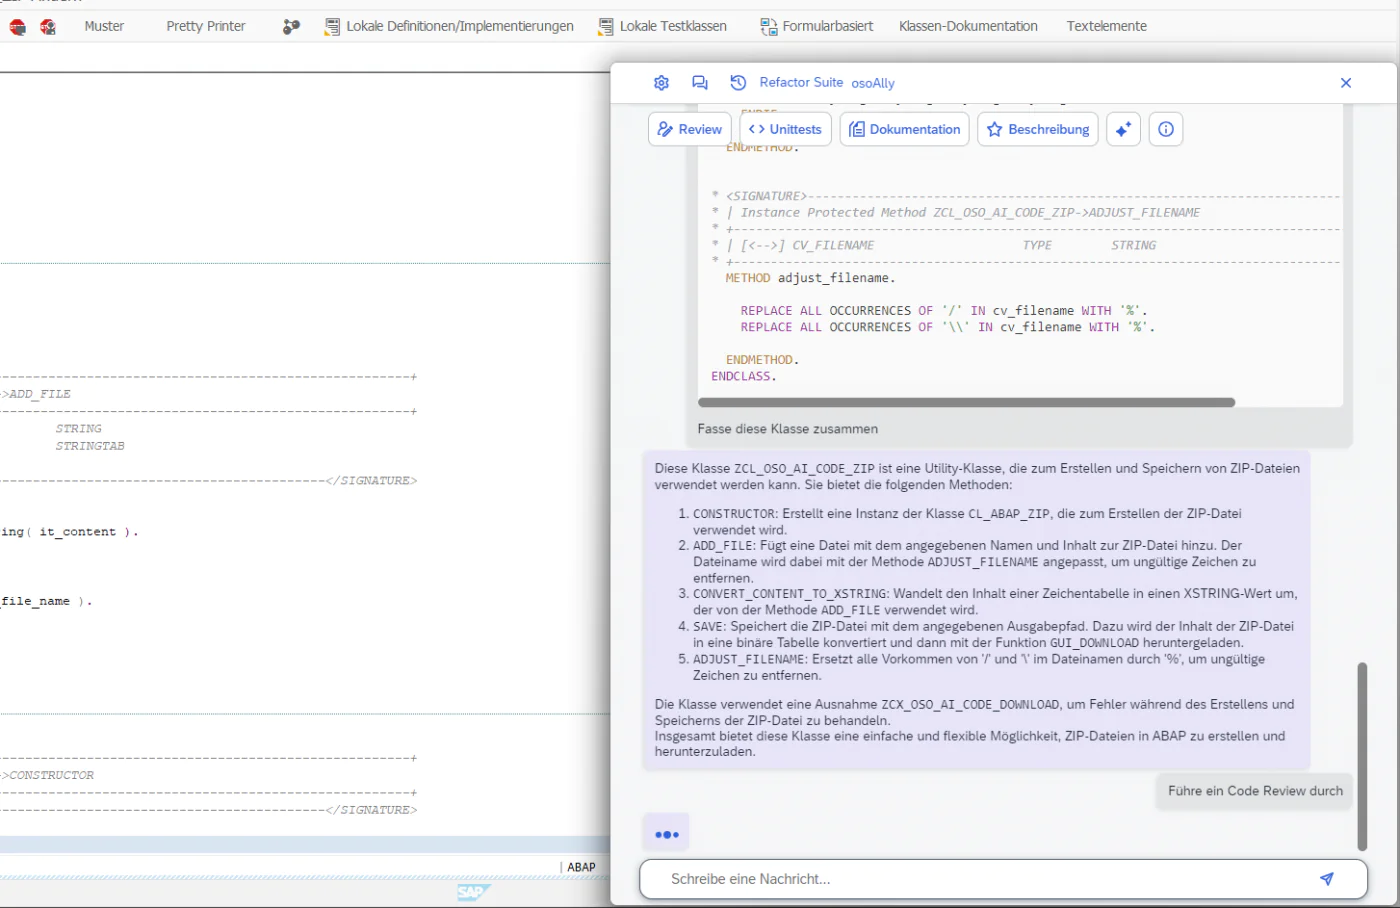Open Lokale Definitionen/Implementierungen
The width and height of the screenshot is (1400, 908).
coord(449,26)
